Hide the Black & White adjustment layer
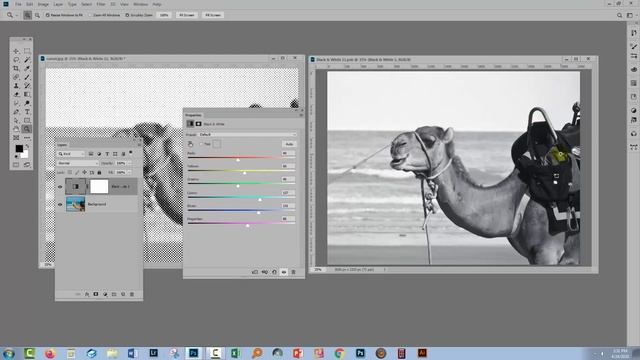The height and width of the screenshot is (360, 640). (60, 187)
